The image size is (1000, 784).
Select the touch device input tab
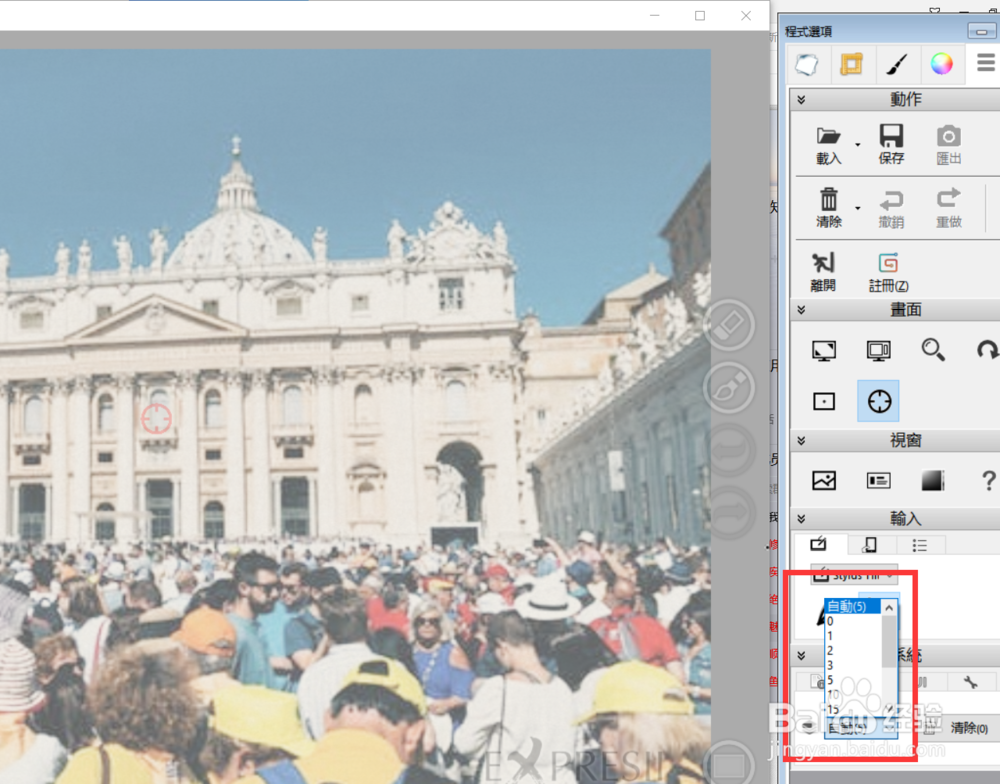[869, 544]
